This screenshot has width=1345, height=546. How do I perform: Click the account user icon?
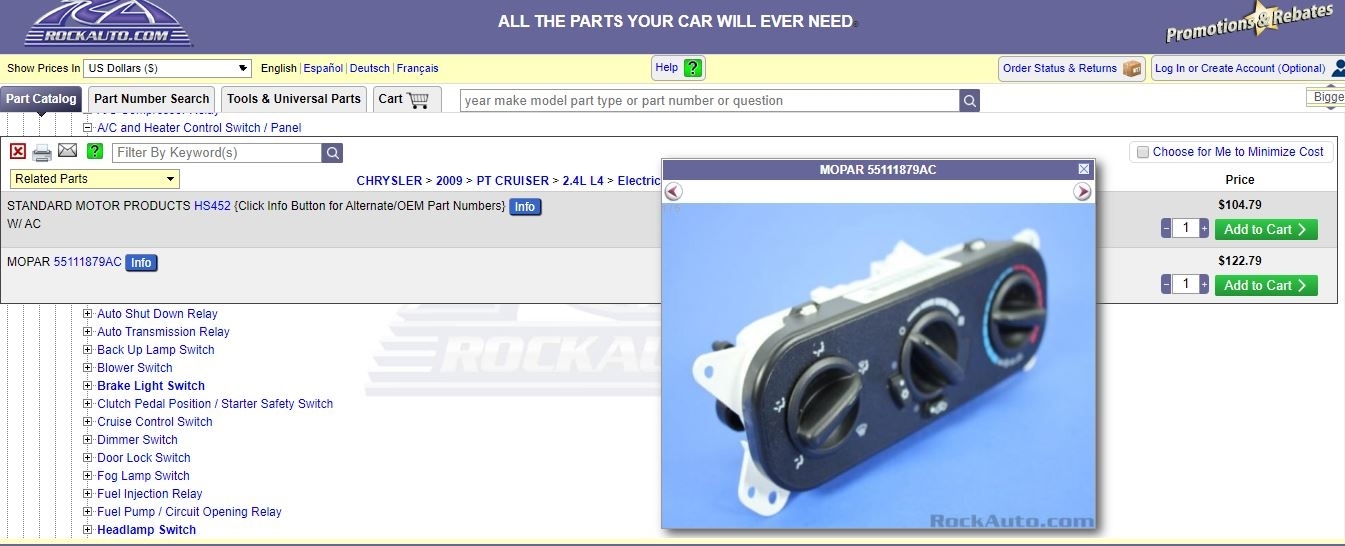coord(1338,68)
